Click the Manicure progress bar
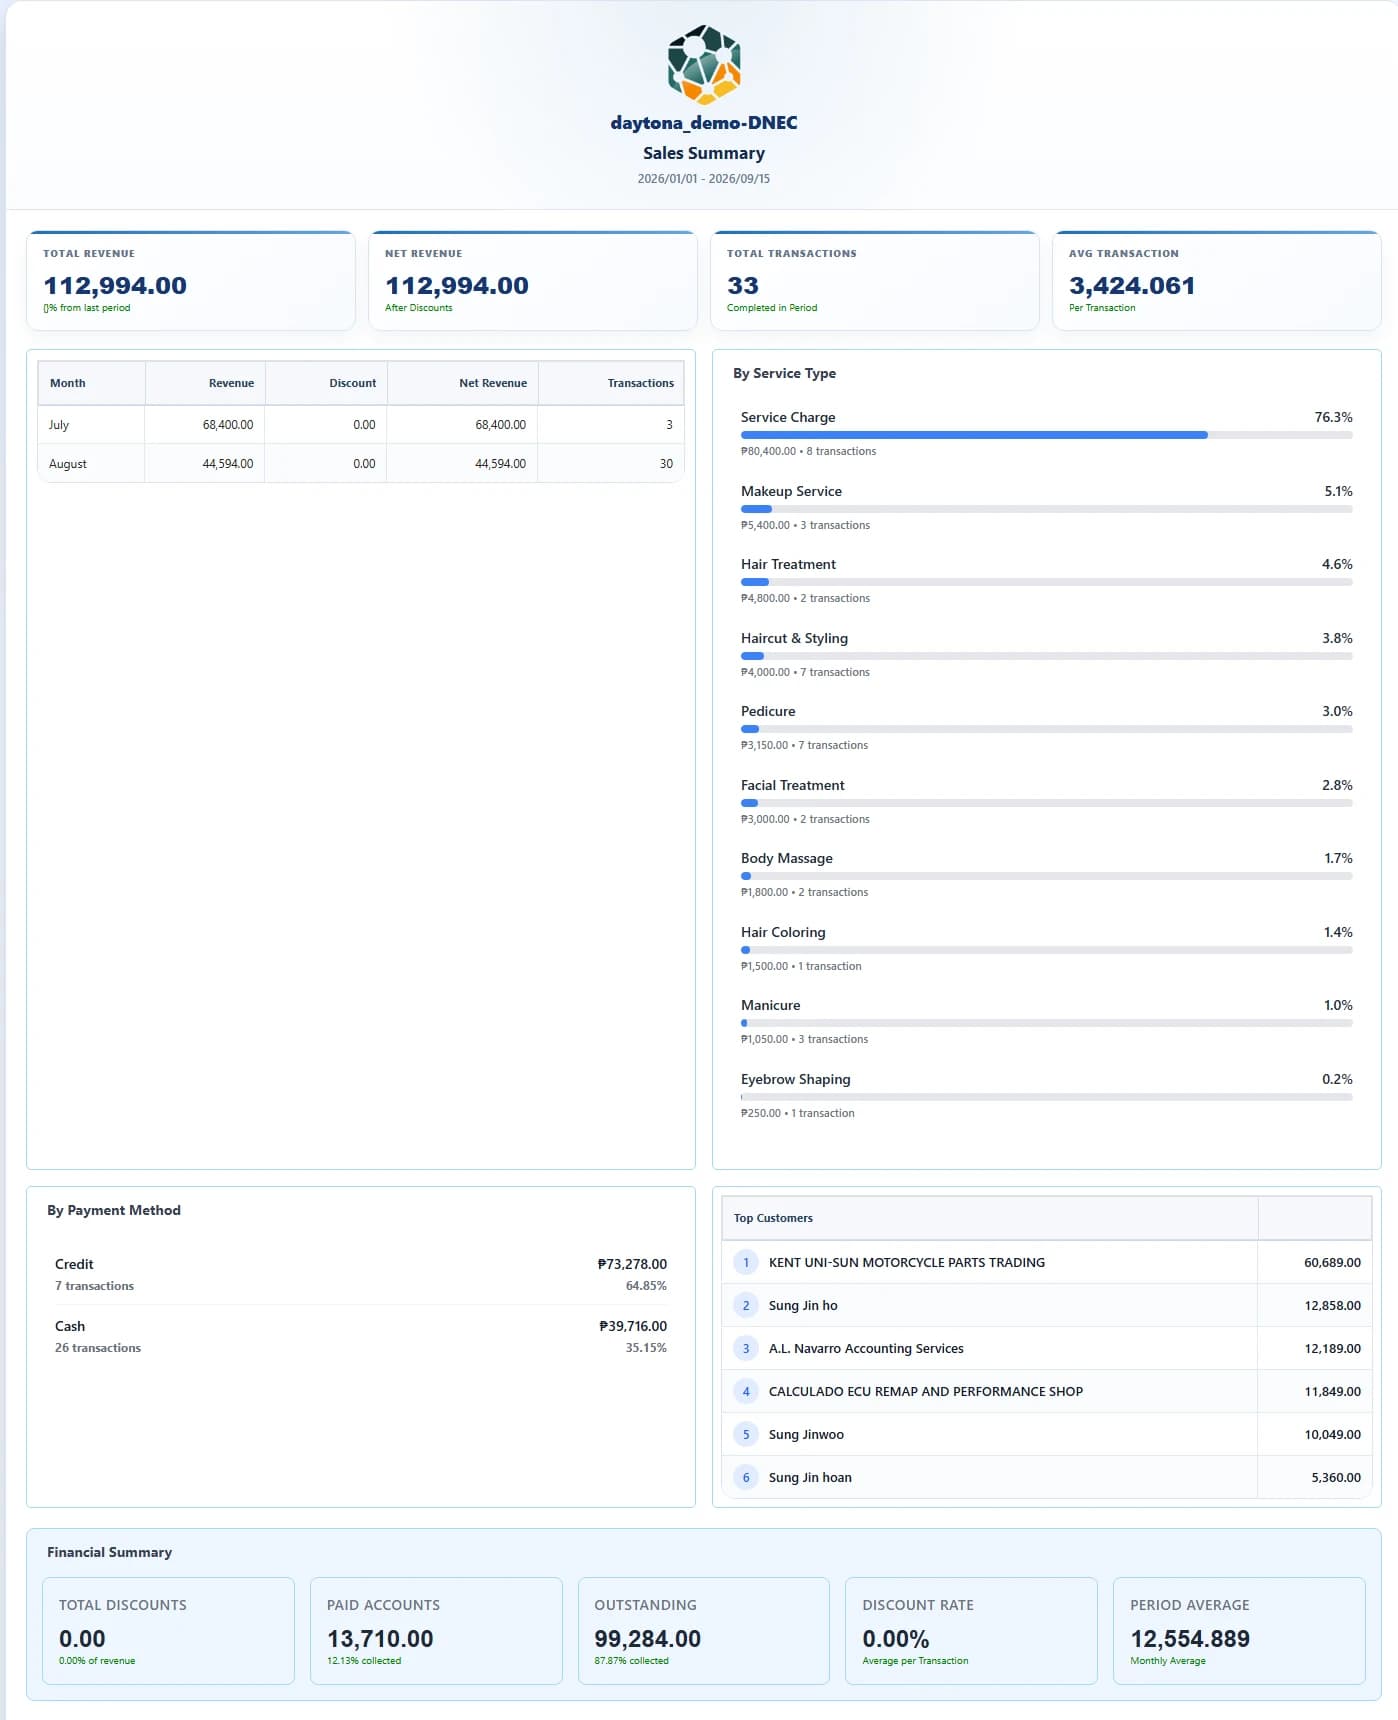This screenshot has height=1720, width=1398. pos(1046,1023)
